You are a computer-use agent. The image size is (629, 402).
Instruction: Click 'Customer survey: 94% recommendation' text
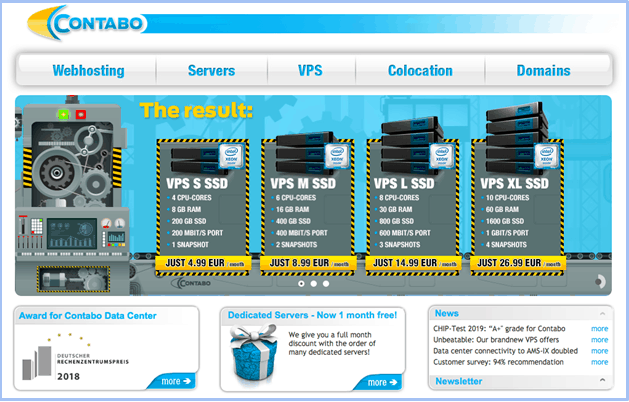[x=498, y=362]
